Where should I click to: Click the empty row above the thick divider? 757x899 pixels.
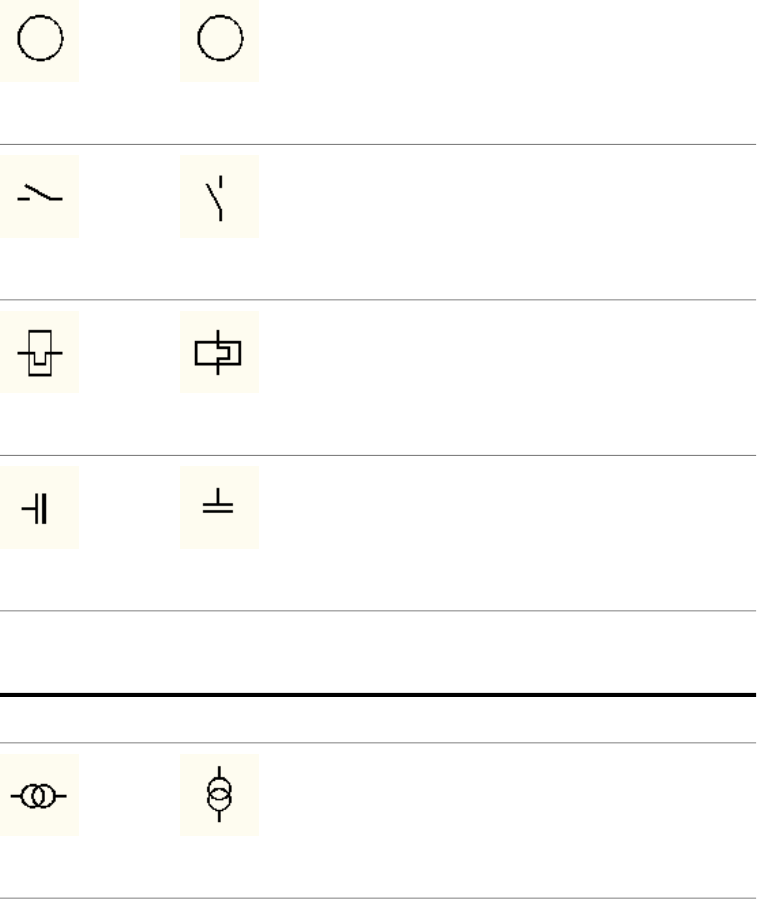pos(378,652)
